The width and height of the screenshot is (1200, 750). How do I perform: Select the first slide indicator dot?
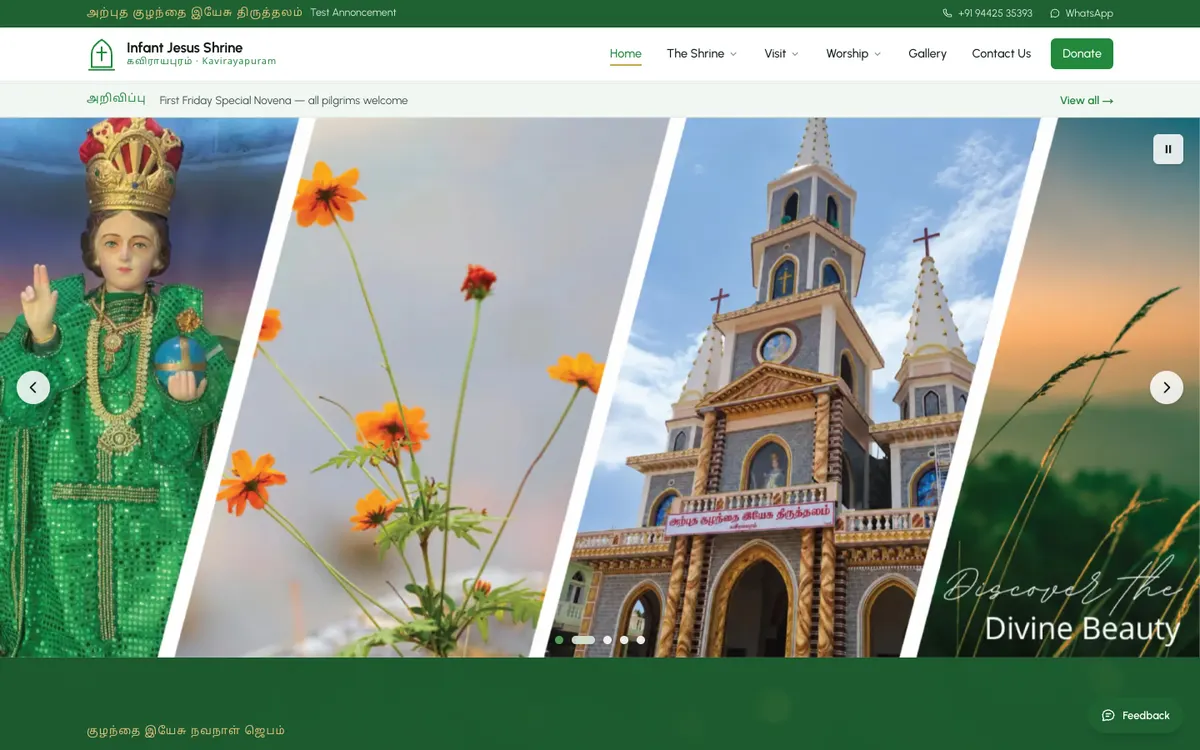[559, 640]
